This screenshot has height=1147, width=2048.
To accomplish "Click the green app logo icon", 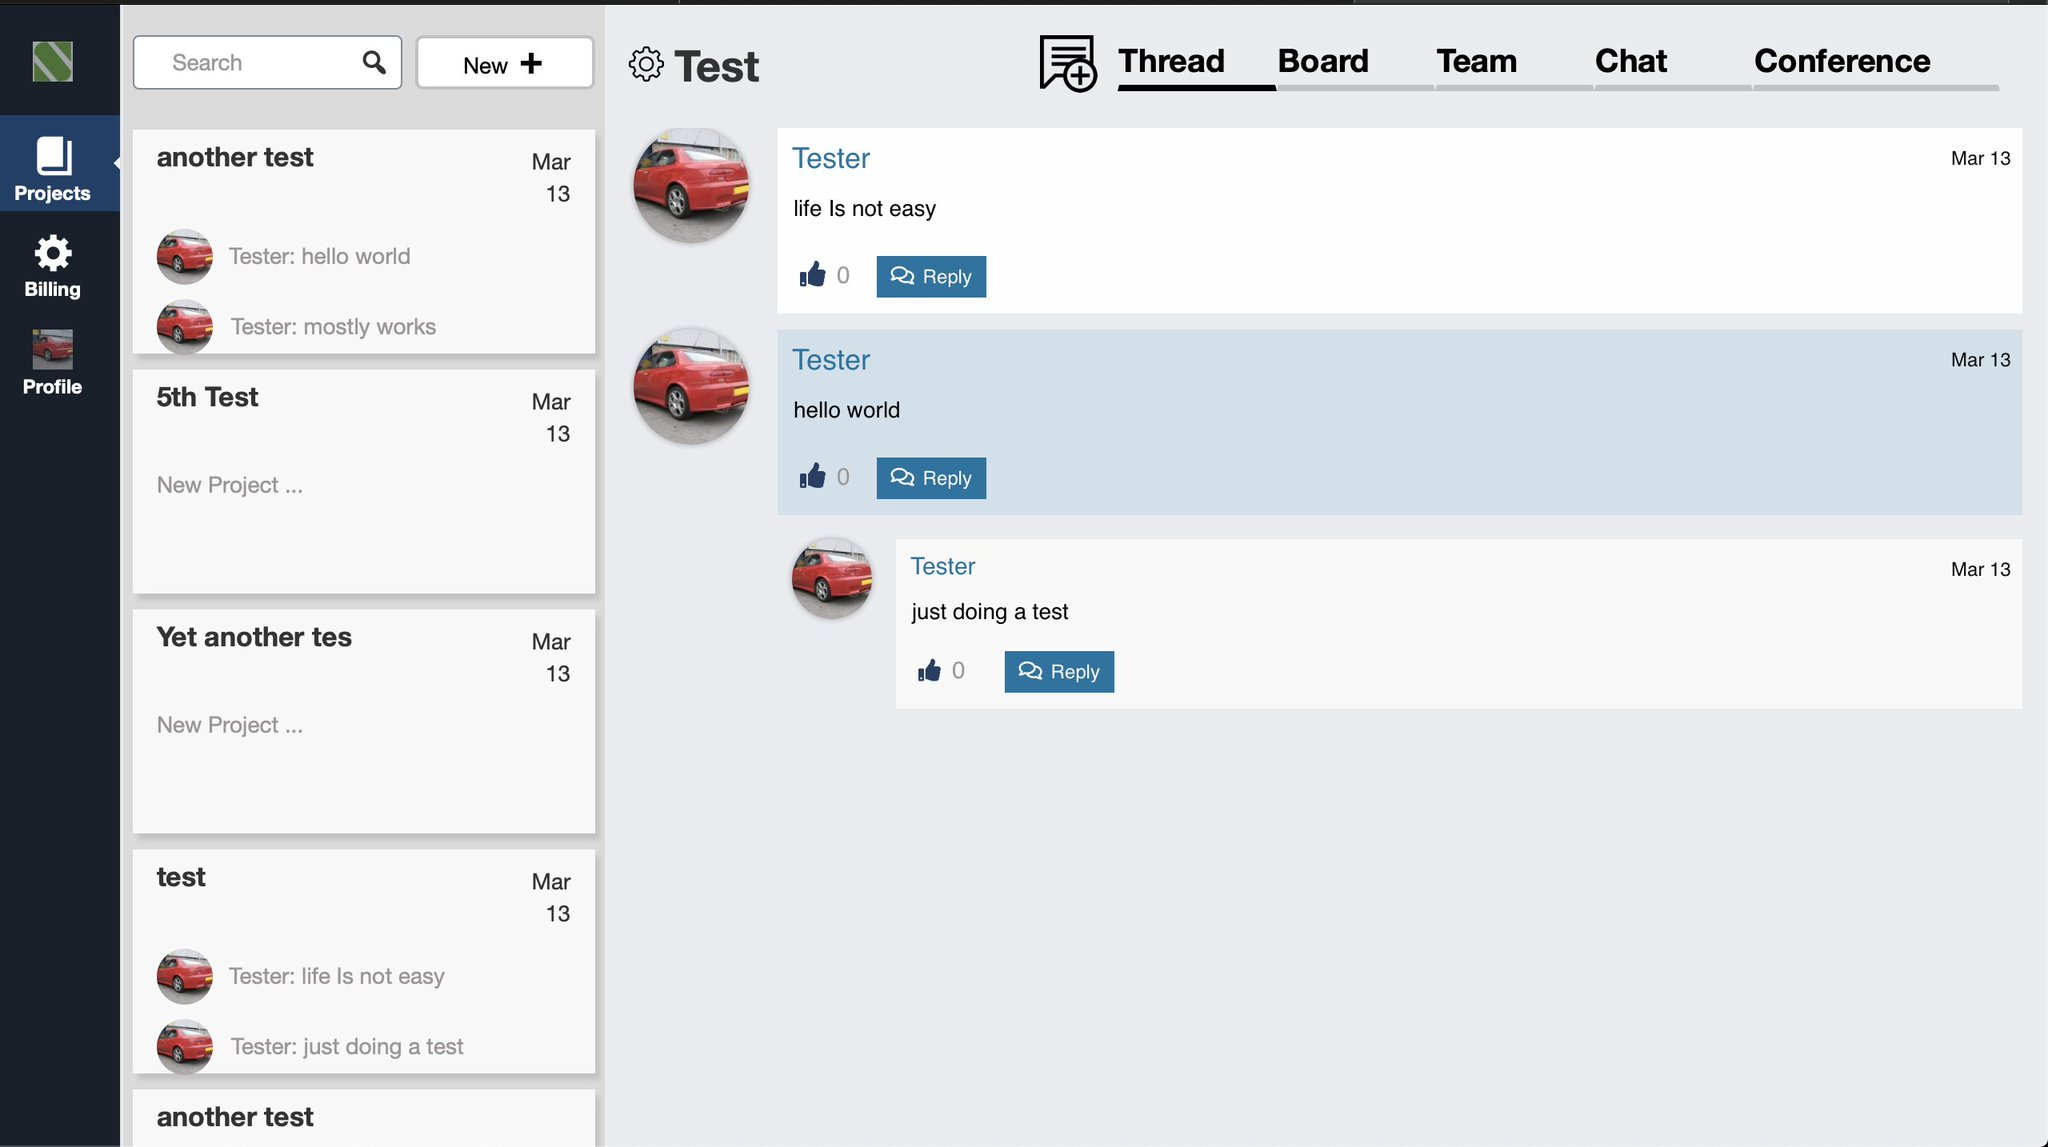I will (x=52, y=62).
